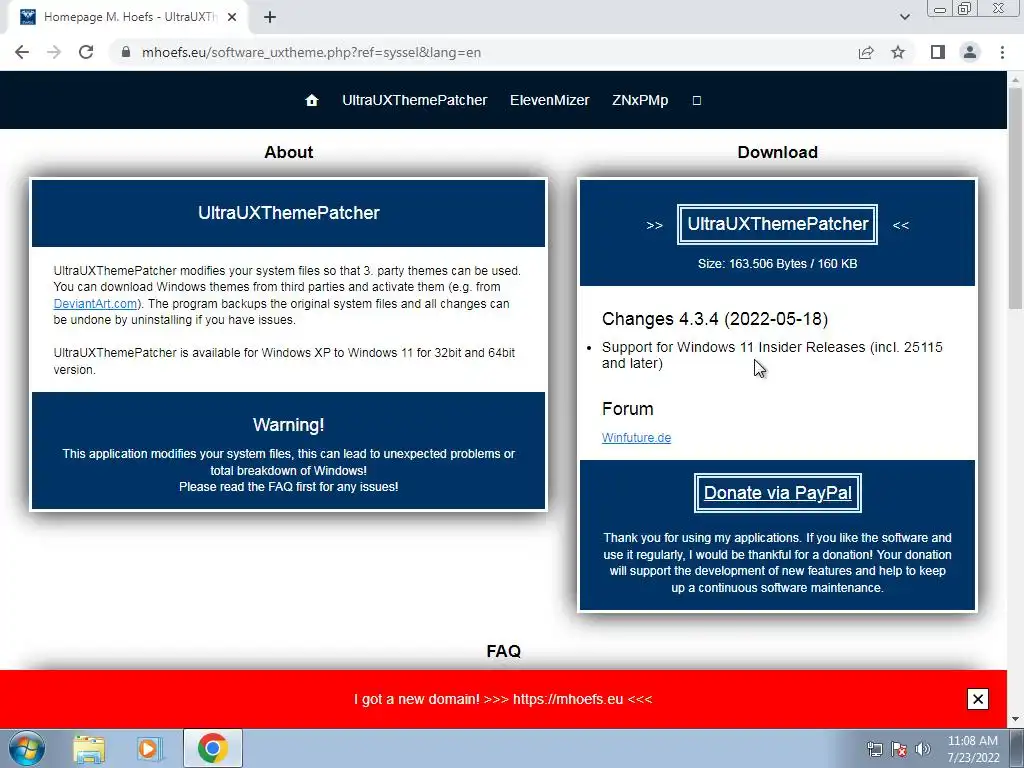The height and width of the screenshot is (768, 1024).
Task: Select the Homepage M. Hoefs tab
Action: [128, 17]
